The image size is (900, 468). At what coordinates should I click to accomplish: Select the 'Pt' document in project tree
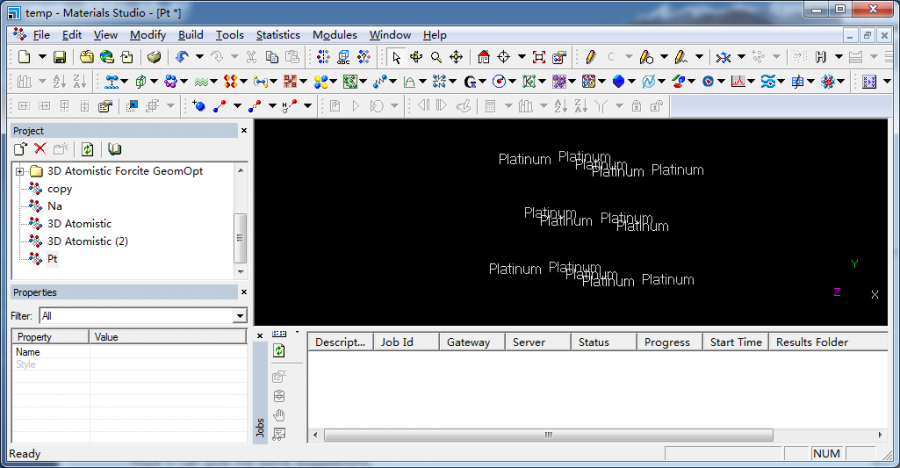52,259
